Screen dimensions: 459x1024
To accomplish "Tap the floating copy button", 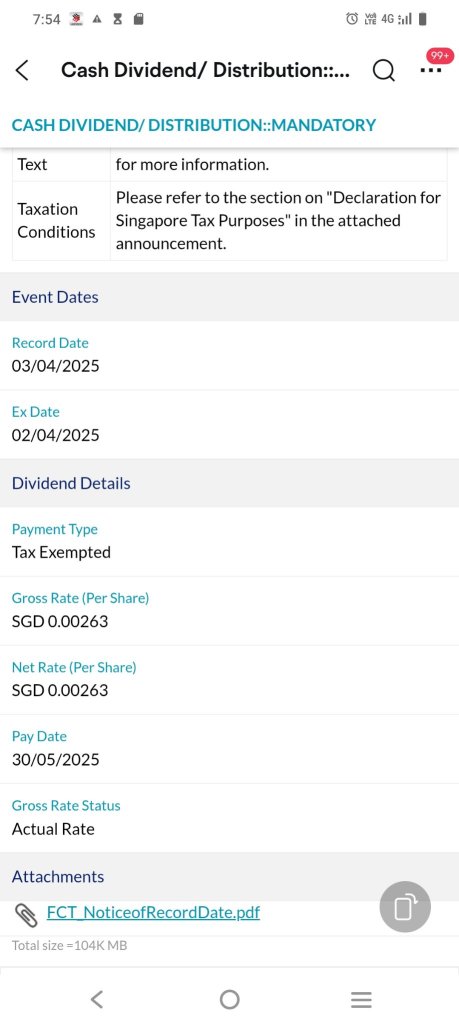I will coord(405,907).
